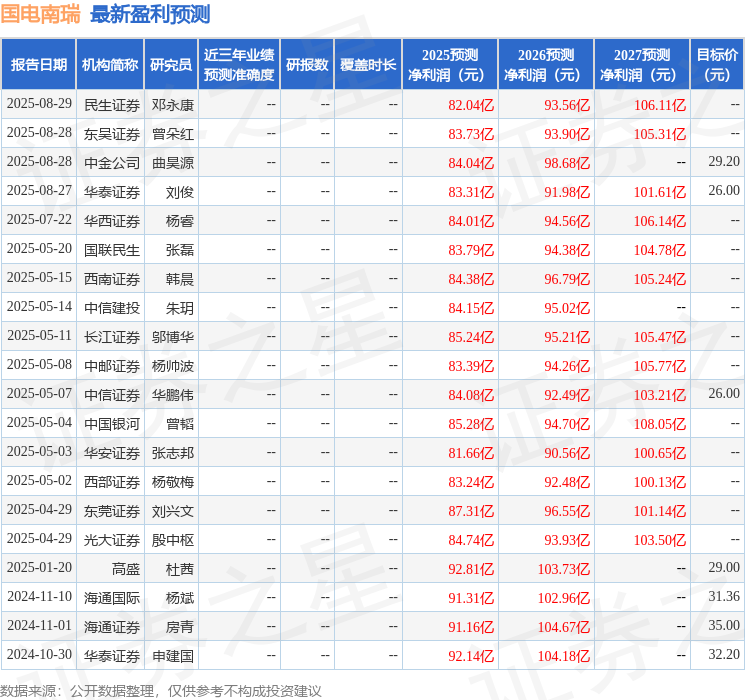Click the 2026预测净利润 header

546,65
